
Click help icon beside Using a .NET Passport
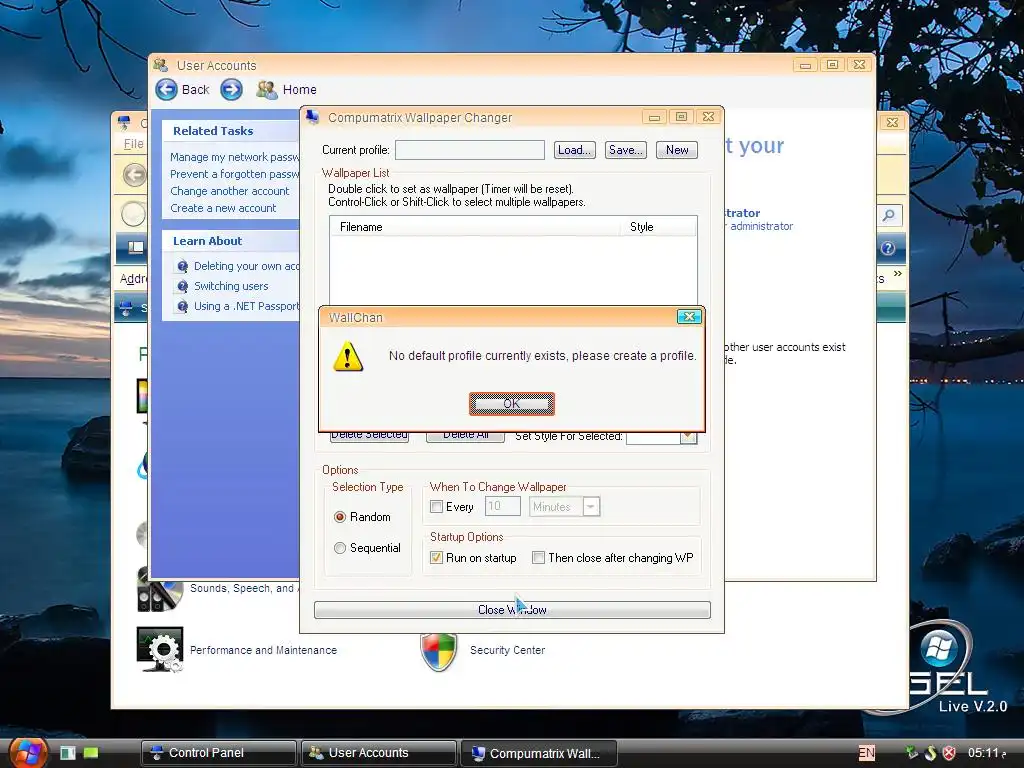pos(183,306)
